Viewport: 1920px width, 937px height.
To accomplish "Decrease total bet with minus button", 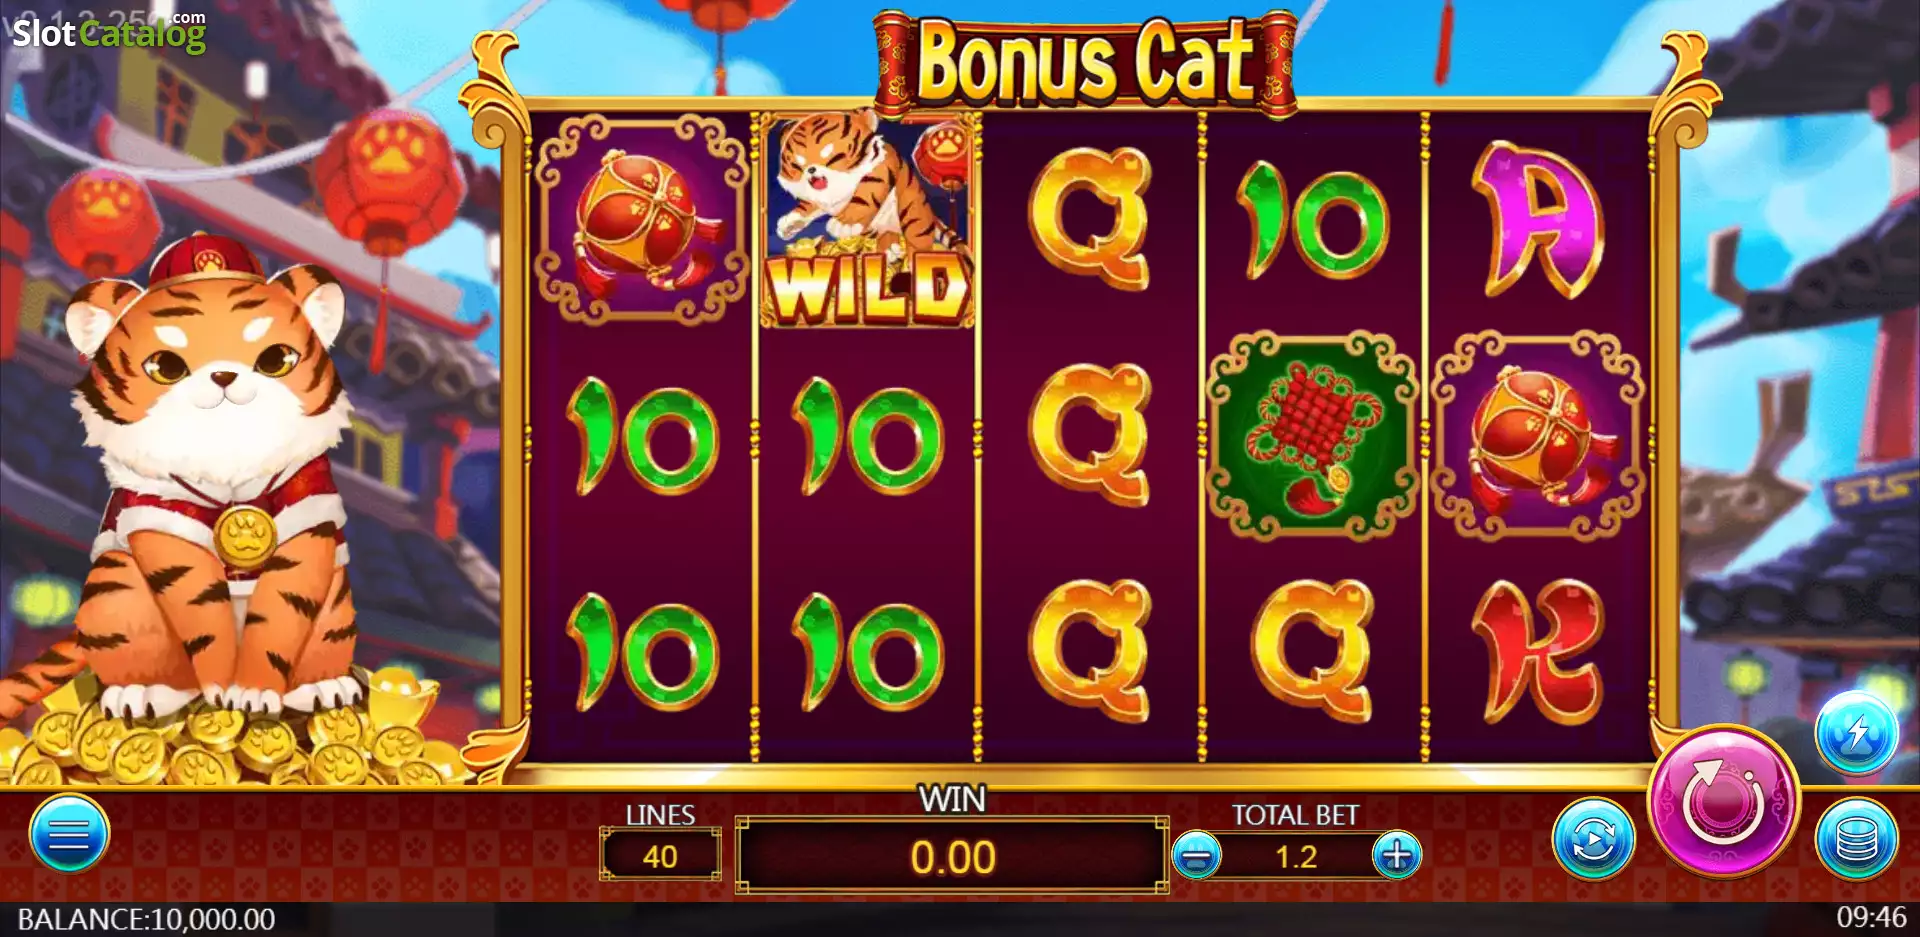I will coord(1196,856).
